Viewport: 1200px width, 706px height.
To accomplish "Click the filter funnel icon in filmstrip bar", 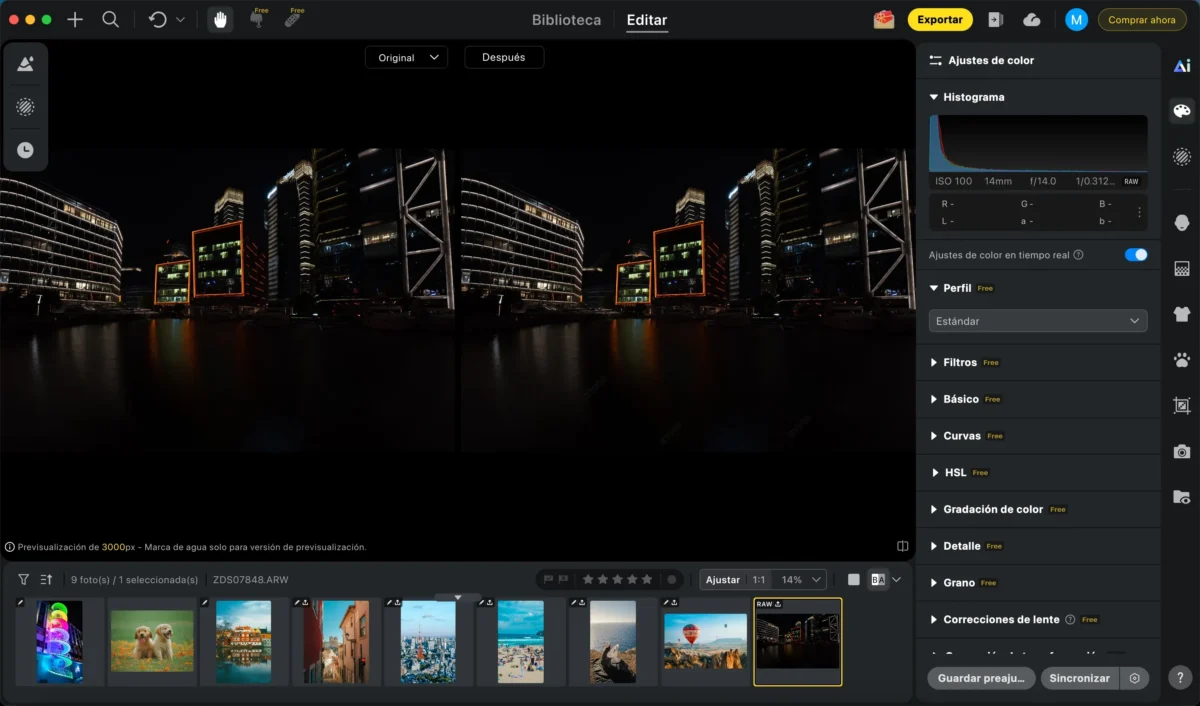I will (x=24, y=580).
